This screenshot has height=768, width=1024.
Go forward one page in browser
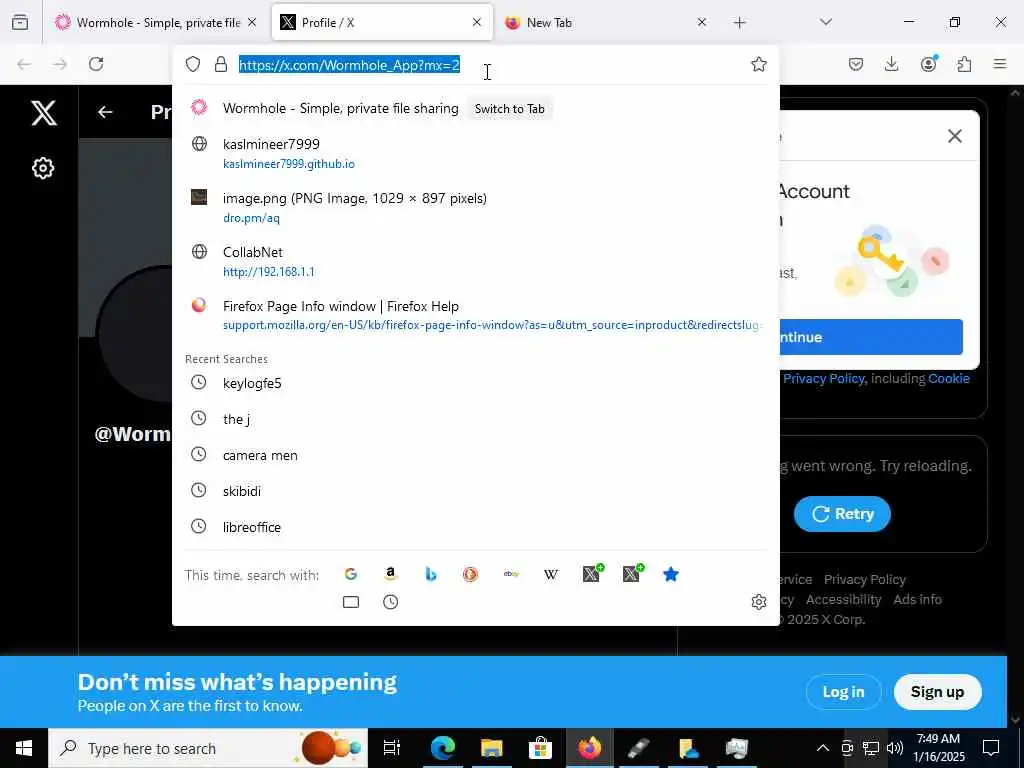click(x=60, y=64)
